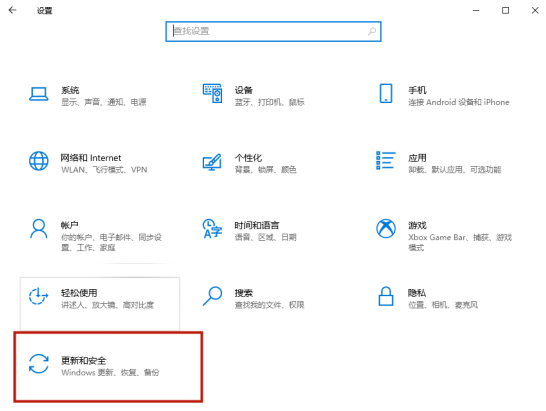Select the 应用 category title
Screen dimensions: 546x411
coord(417,158)
